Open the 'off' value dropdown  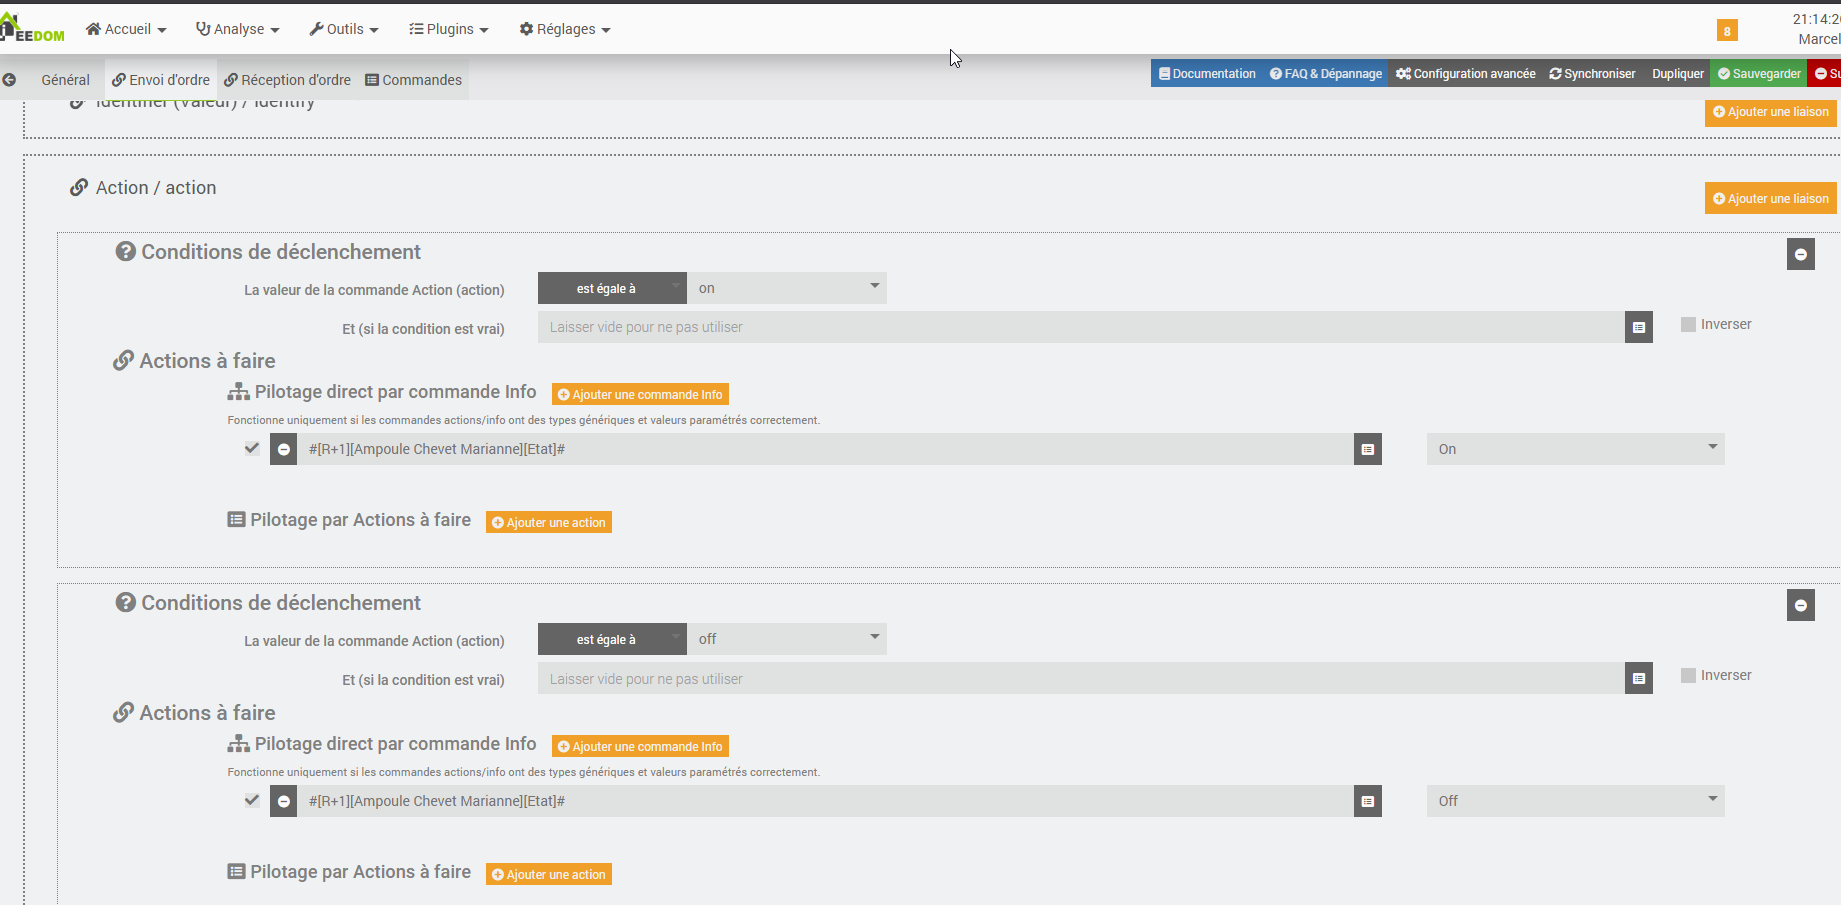(787, 639)
